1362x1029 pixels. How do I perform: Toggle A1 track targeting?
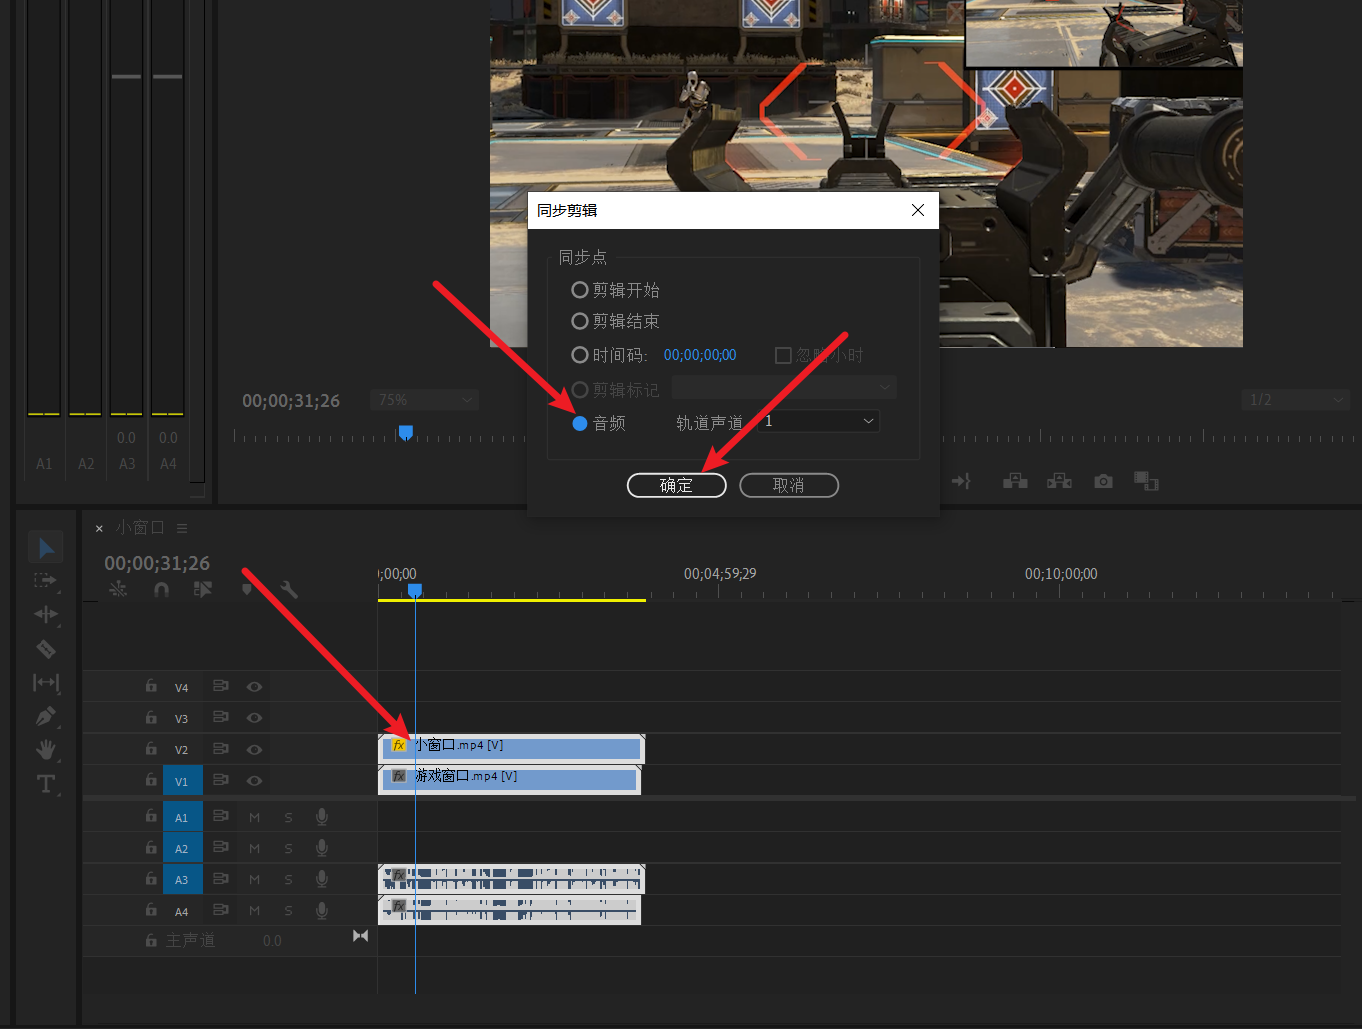coord(182,817)
